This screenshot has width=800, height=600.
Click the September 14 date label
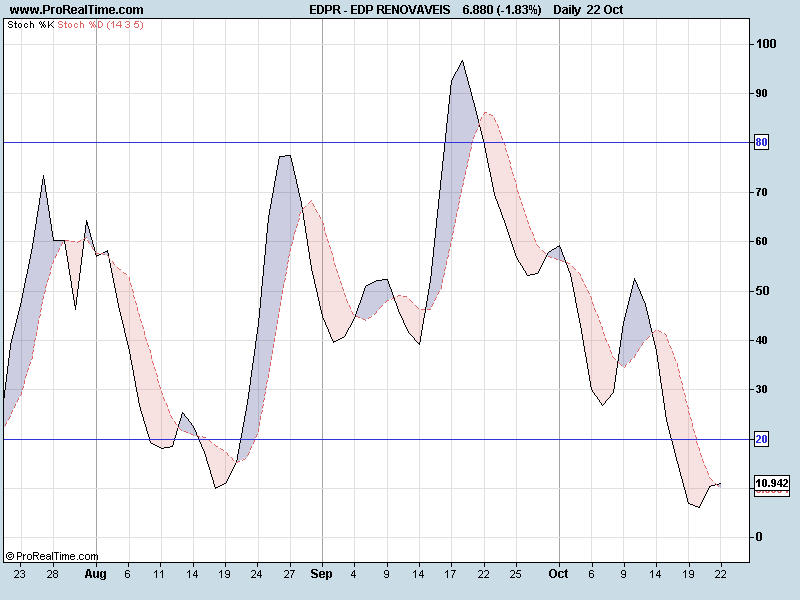pos(418,574)
